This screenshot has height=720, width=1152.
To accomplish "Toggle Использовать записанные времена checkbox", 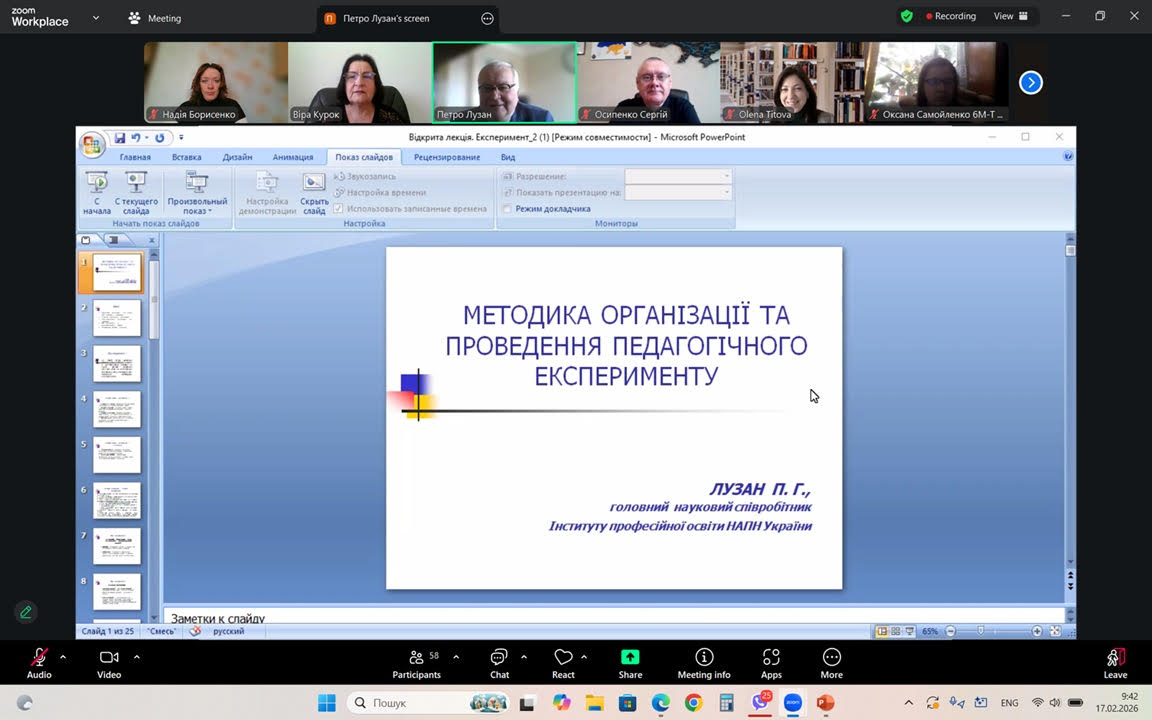I will 339,209.
